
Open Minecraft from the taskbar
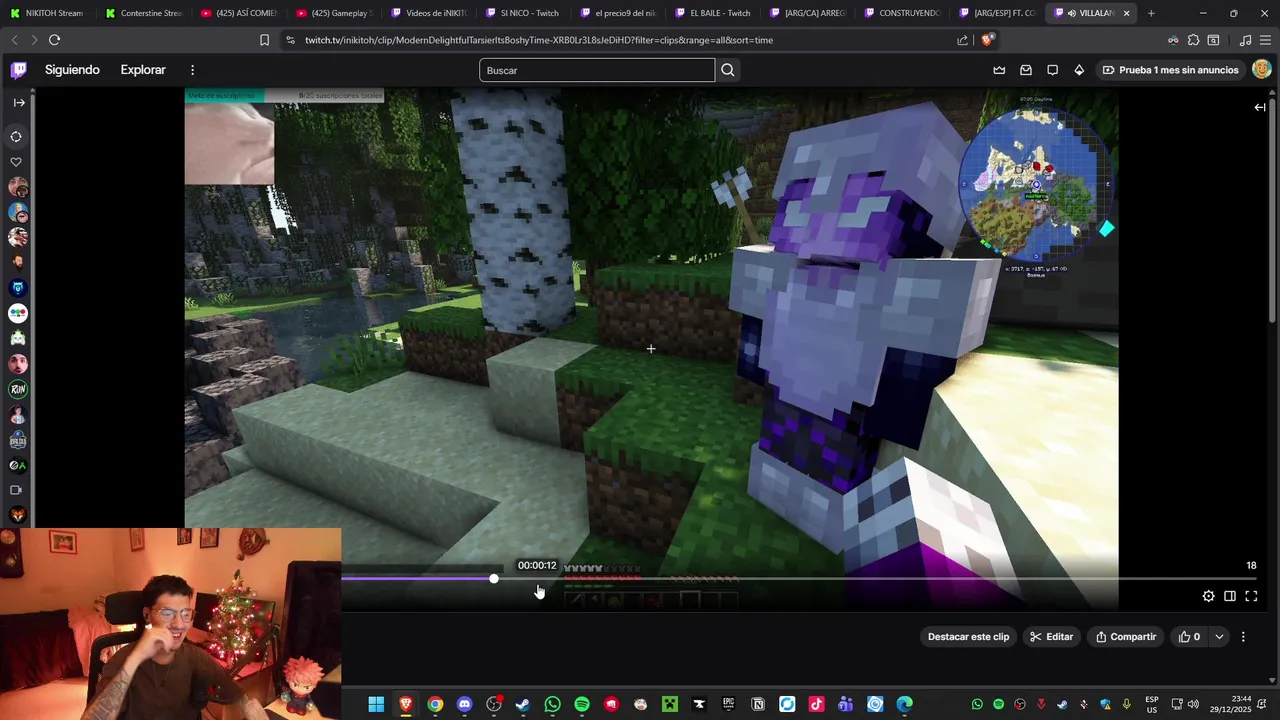click(x=670, y=704)
